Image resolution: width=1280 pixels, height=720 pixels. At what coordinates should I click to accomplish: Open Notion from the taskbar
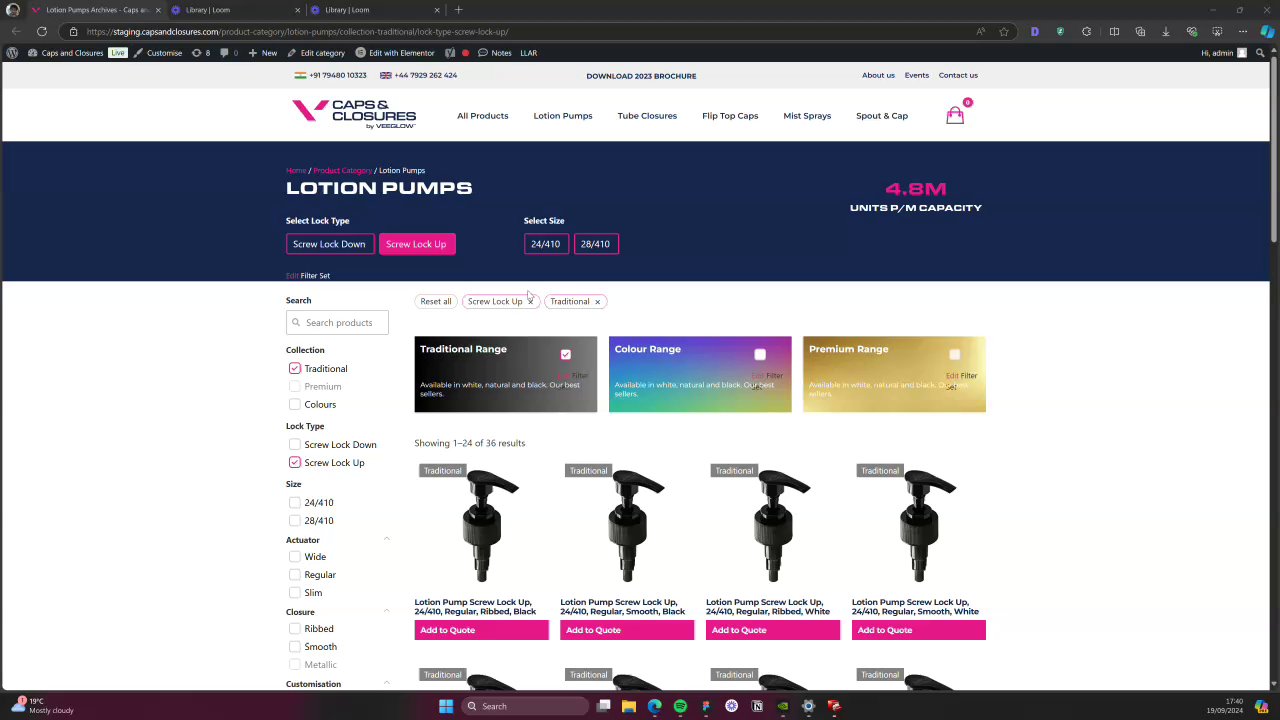pyautogui.click(x=757, y=706)
